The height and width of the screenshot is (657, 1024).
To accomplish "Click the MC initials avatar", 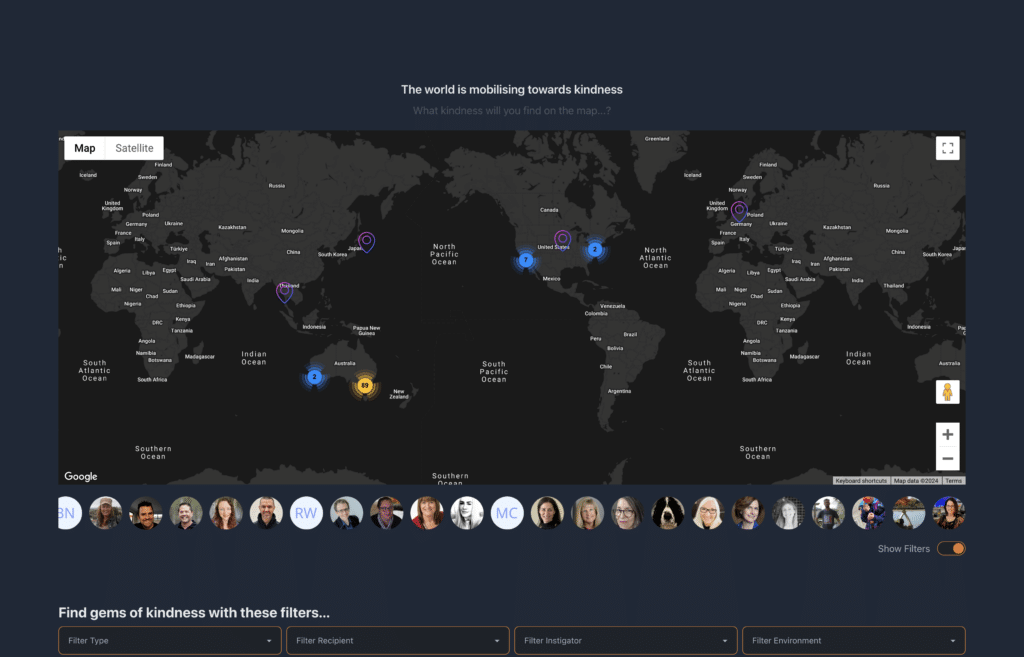I will pyautogui.click(x=507, y=513).
